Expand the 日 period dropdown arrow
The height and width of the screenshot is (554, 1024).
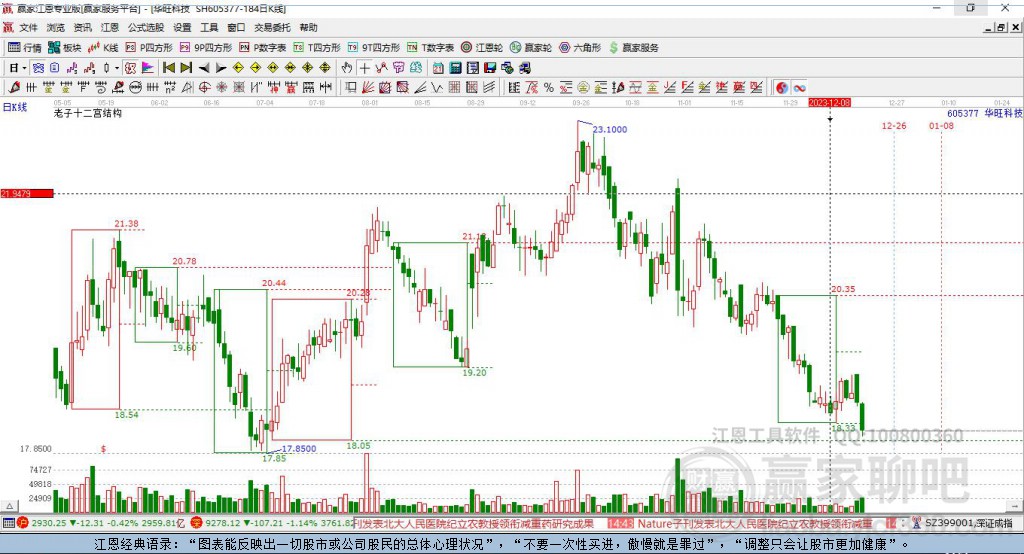click(x=24, y=68)
